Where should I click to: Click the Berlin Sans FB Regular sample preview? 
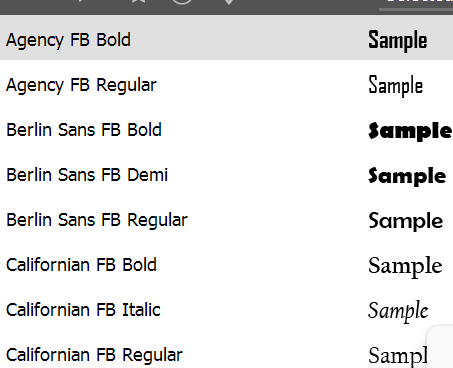point(406,221)
